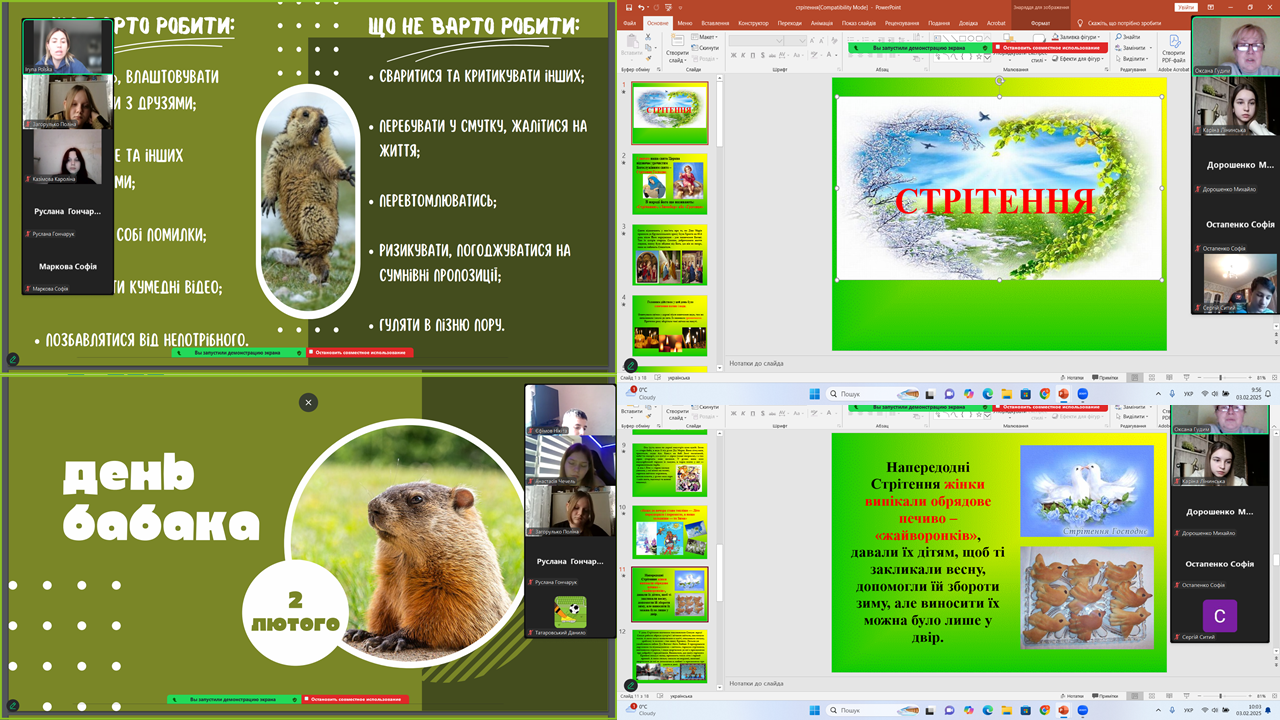Select slide 10 thumbnail in the thumbnail pane

tap(669, 531)
